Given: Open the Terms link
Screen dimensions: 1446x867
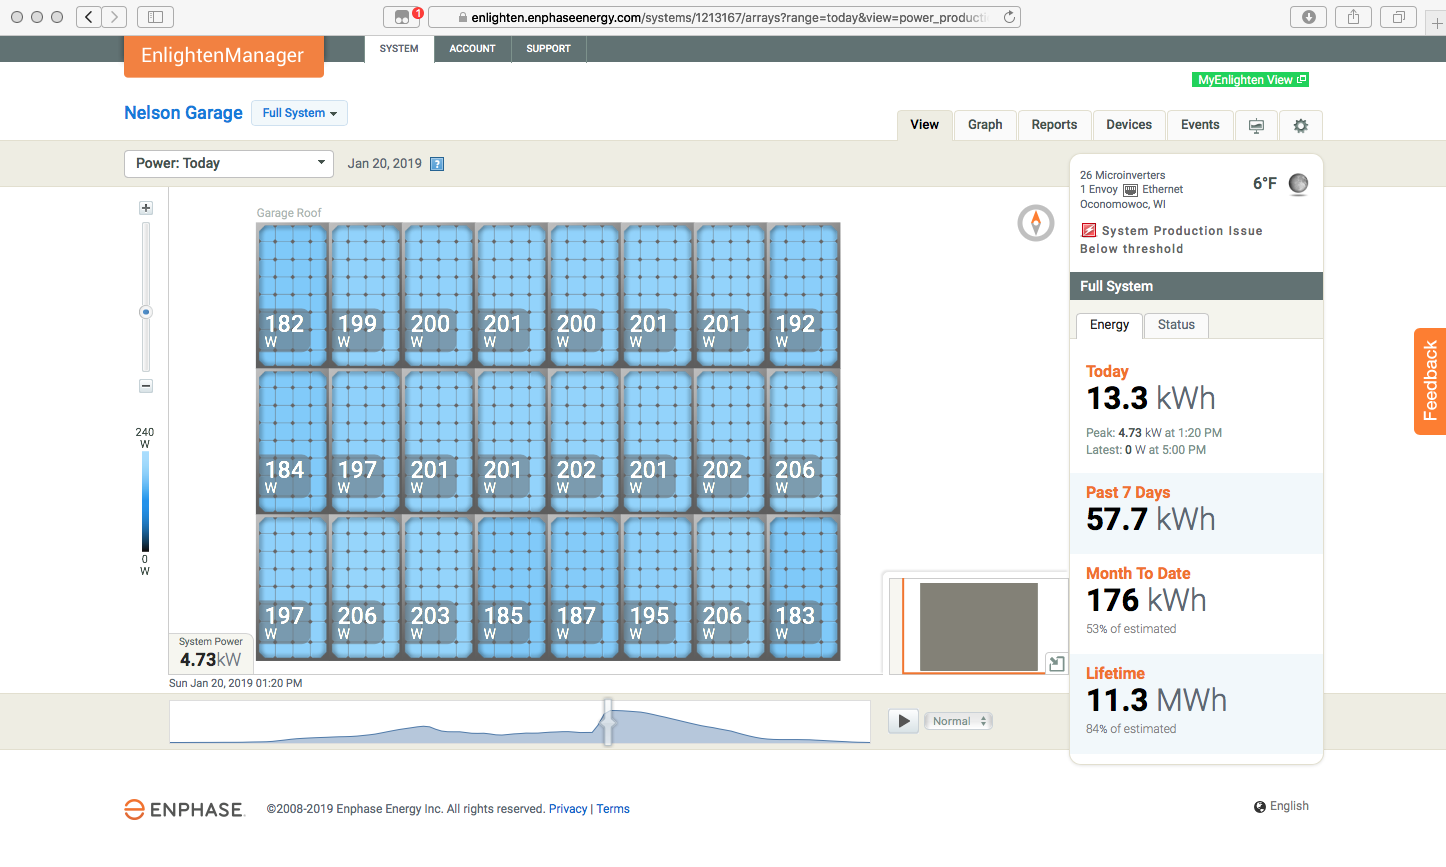Looking at the screenshot, I should pos(613,809).
